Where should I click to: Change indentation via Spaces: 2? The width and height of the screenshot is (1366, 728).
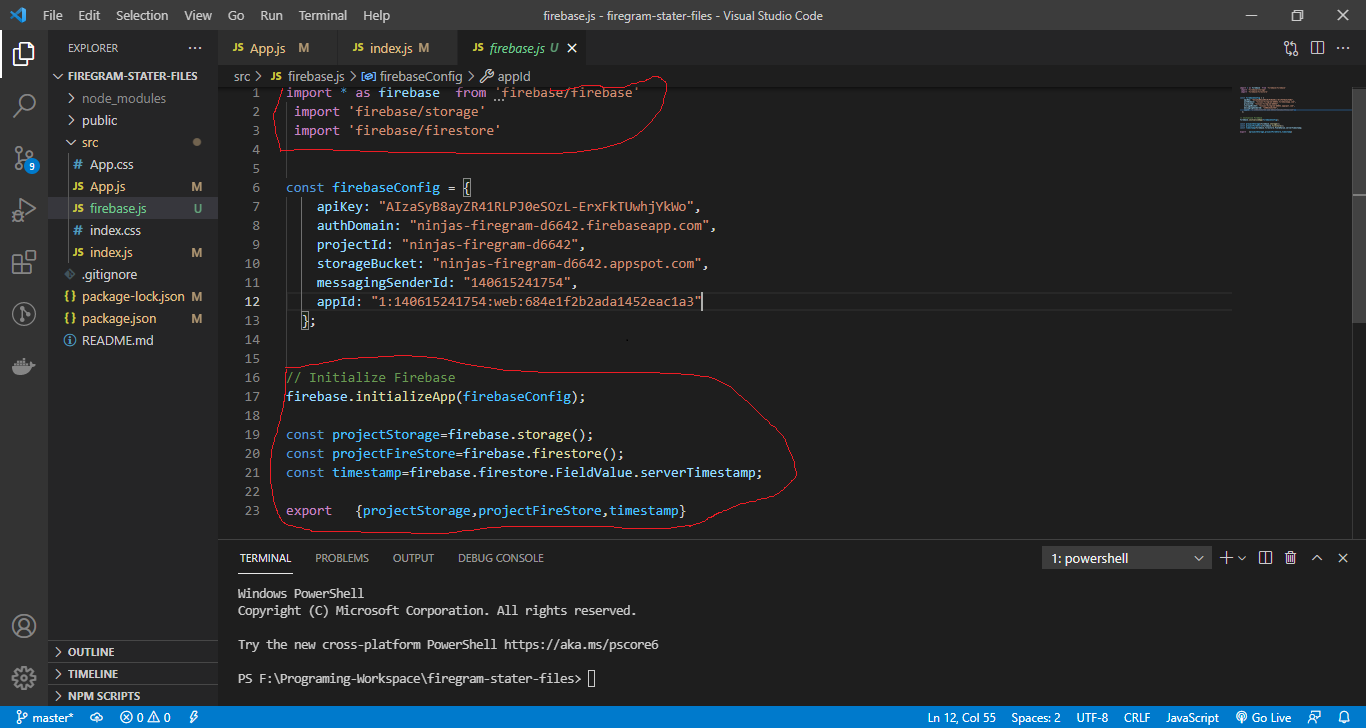pos(1035,718)
